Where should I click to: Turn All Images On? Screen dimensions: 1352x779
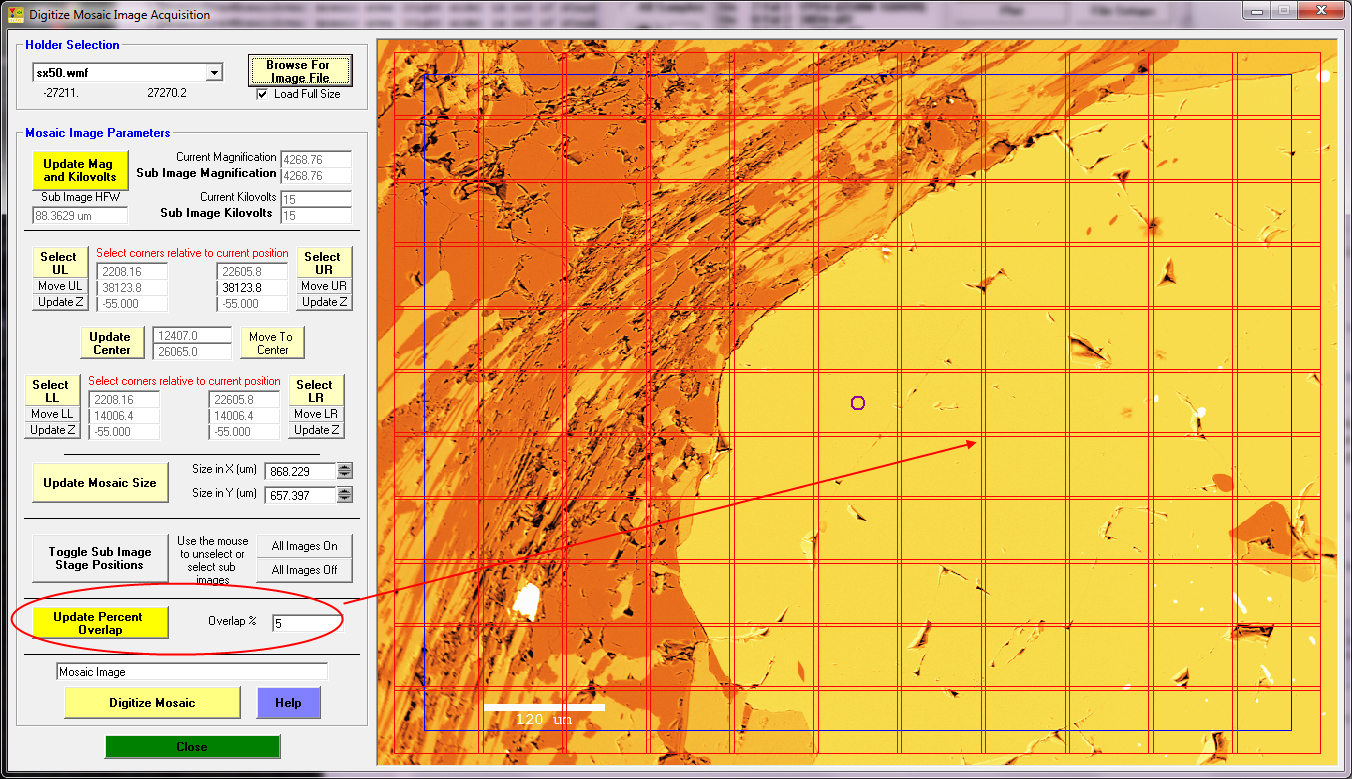(304, 546)
